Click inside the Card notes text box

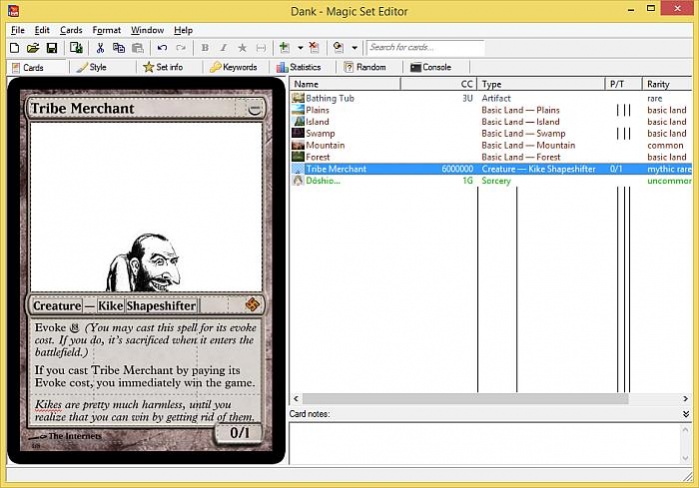tap(485, 443)
